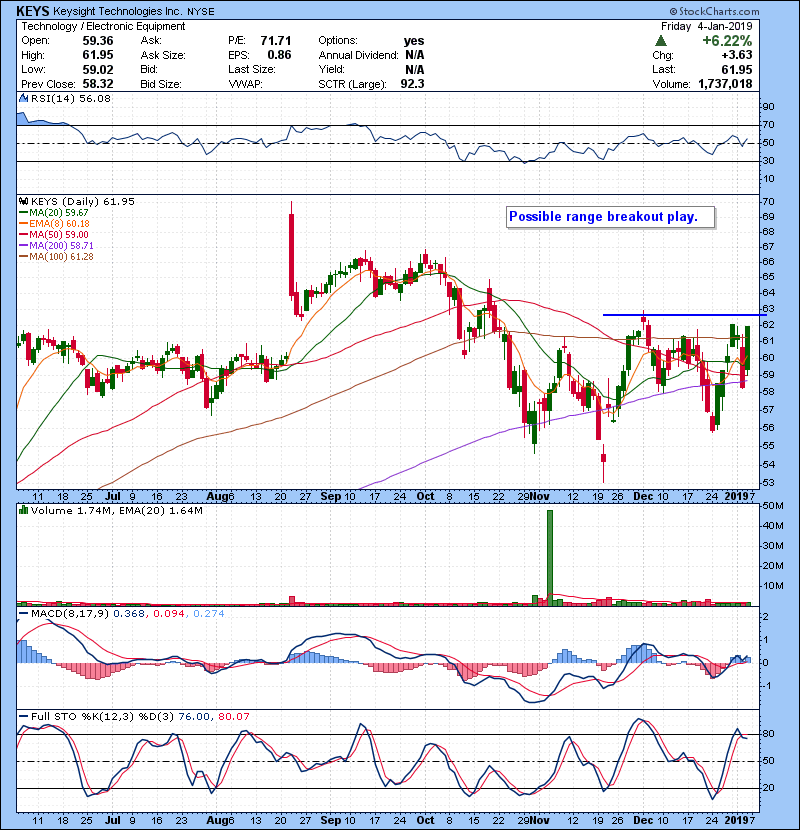The width and height of the screenshot is (800, 830).
Task: Click the Volume value 1,737,018
Action: 725,84
